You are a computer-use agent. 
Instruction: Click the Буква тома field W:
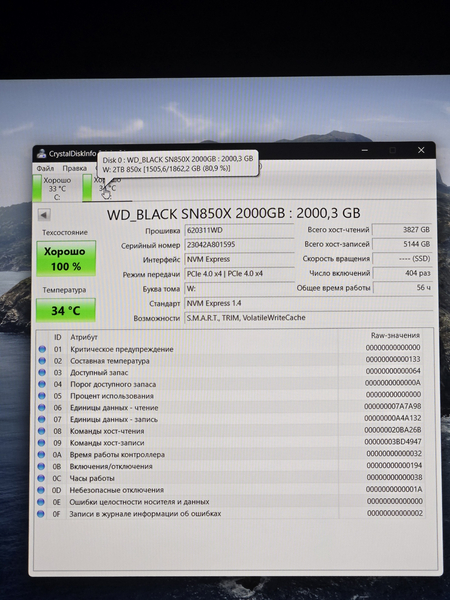(x=239, y=289)
